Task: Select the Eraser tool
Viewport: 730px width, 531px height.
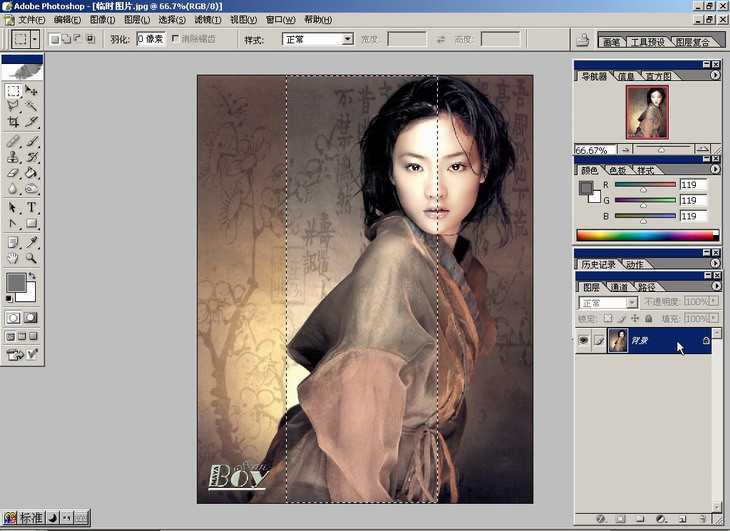Action: (x=13, y=173)
